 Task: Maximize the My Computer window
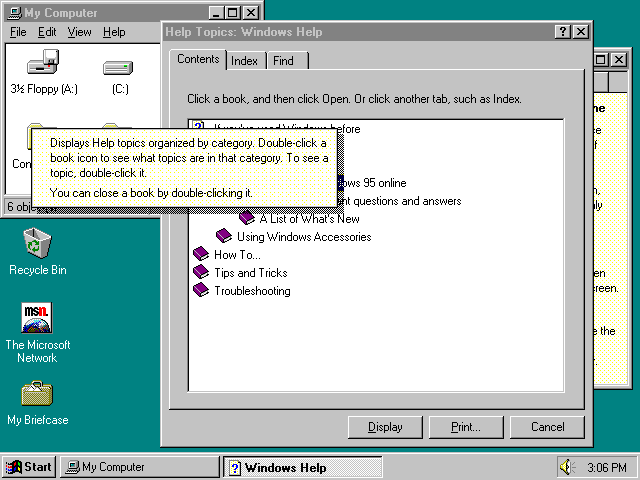coord(233,13)
